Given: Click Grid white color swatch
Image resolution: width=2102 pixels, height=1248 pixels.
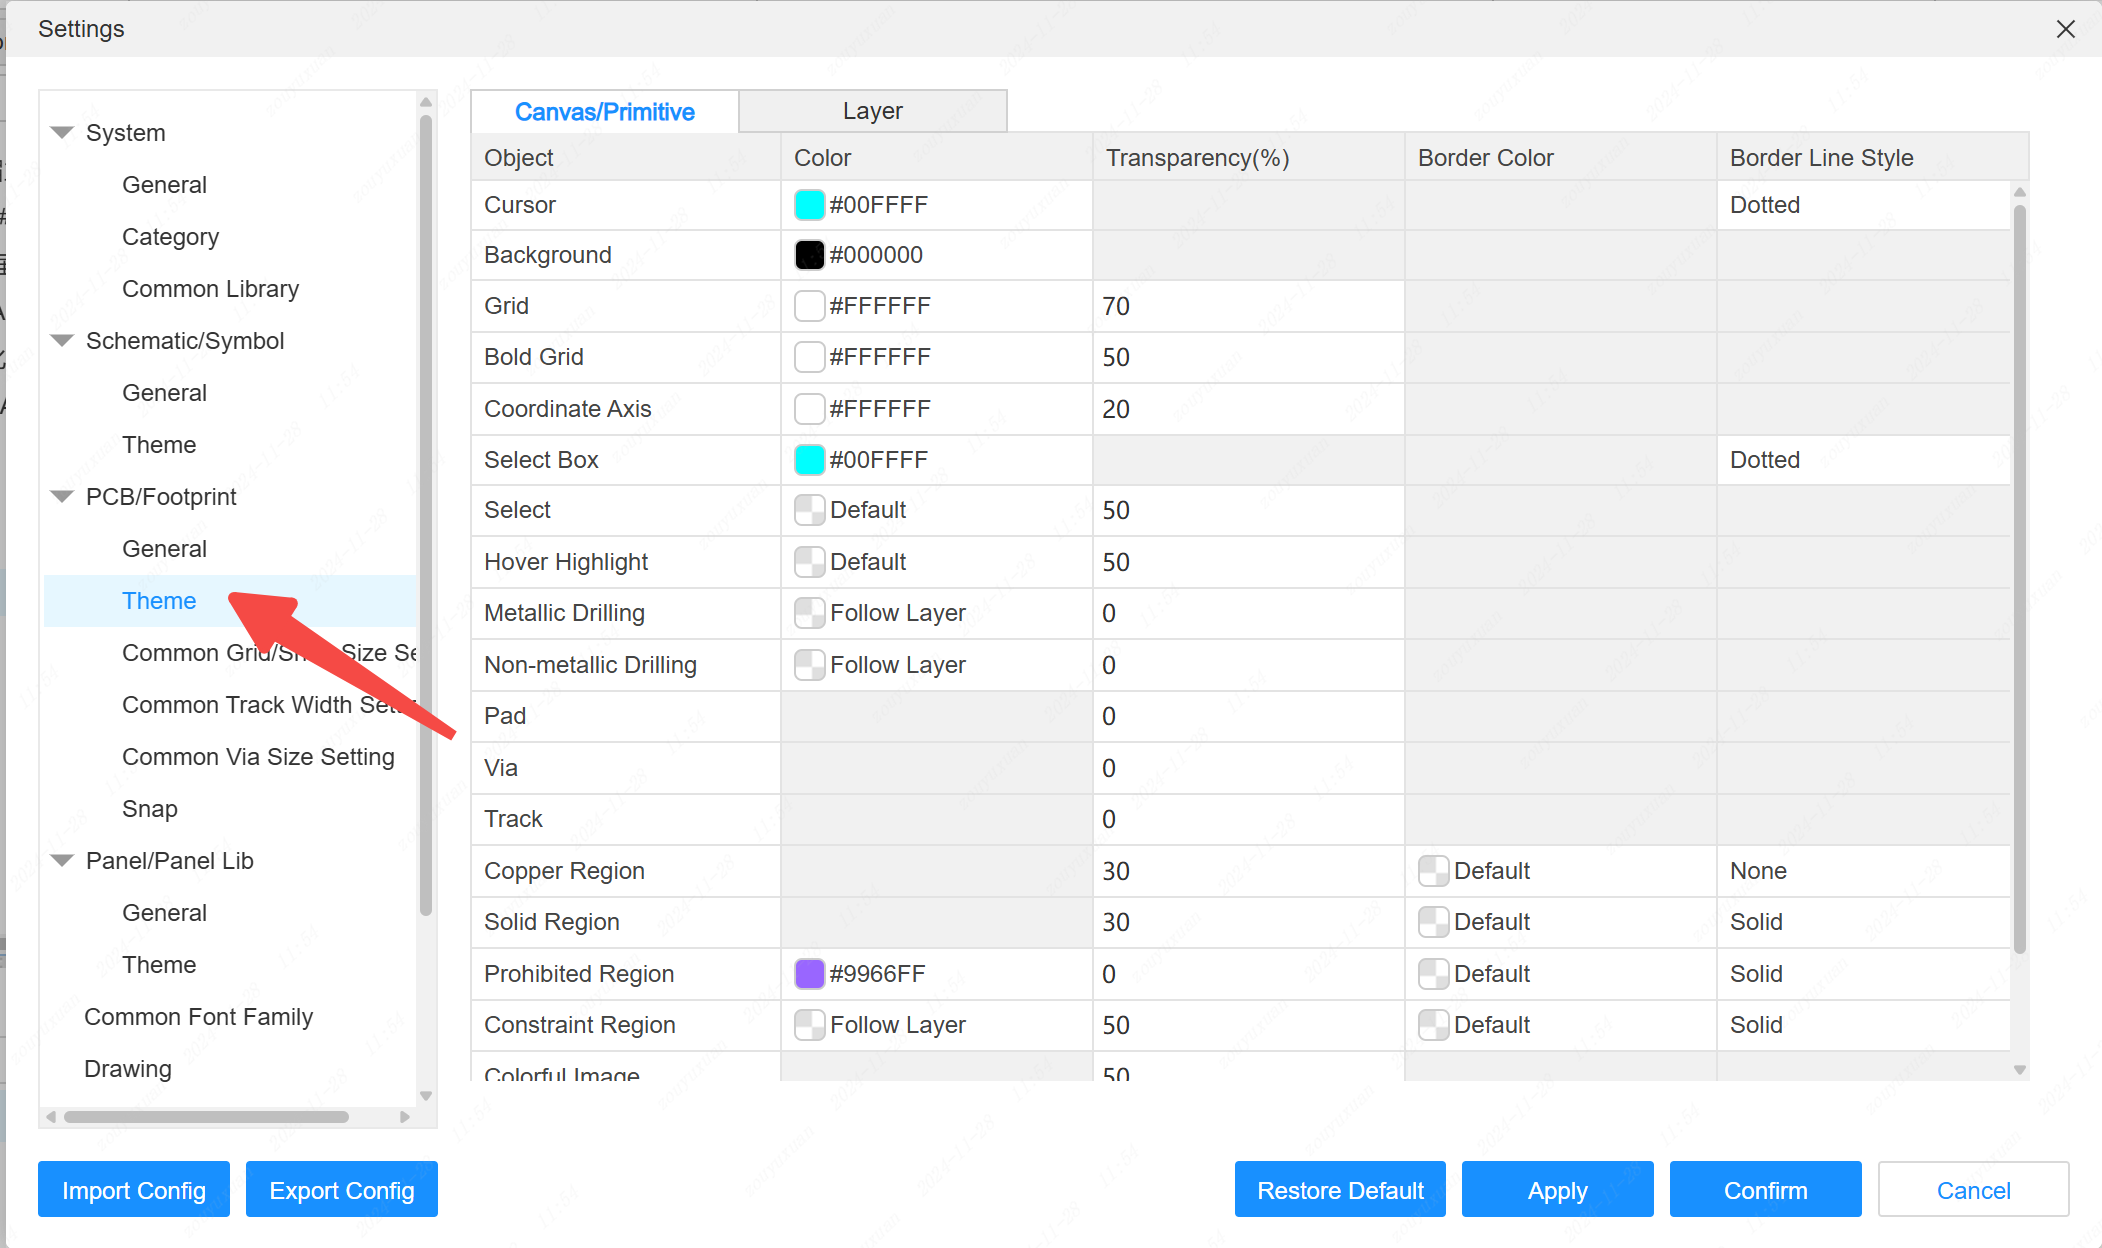Looking at the screenshot, I should tap(809, 306).
